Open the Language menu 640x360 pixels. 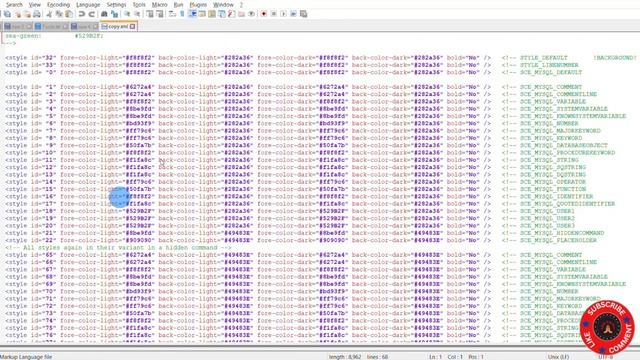(88, 4)
